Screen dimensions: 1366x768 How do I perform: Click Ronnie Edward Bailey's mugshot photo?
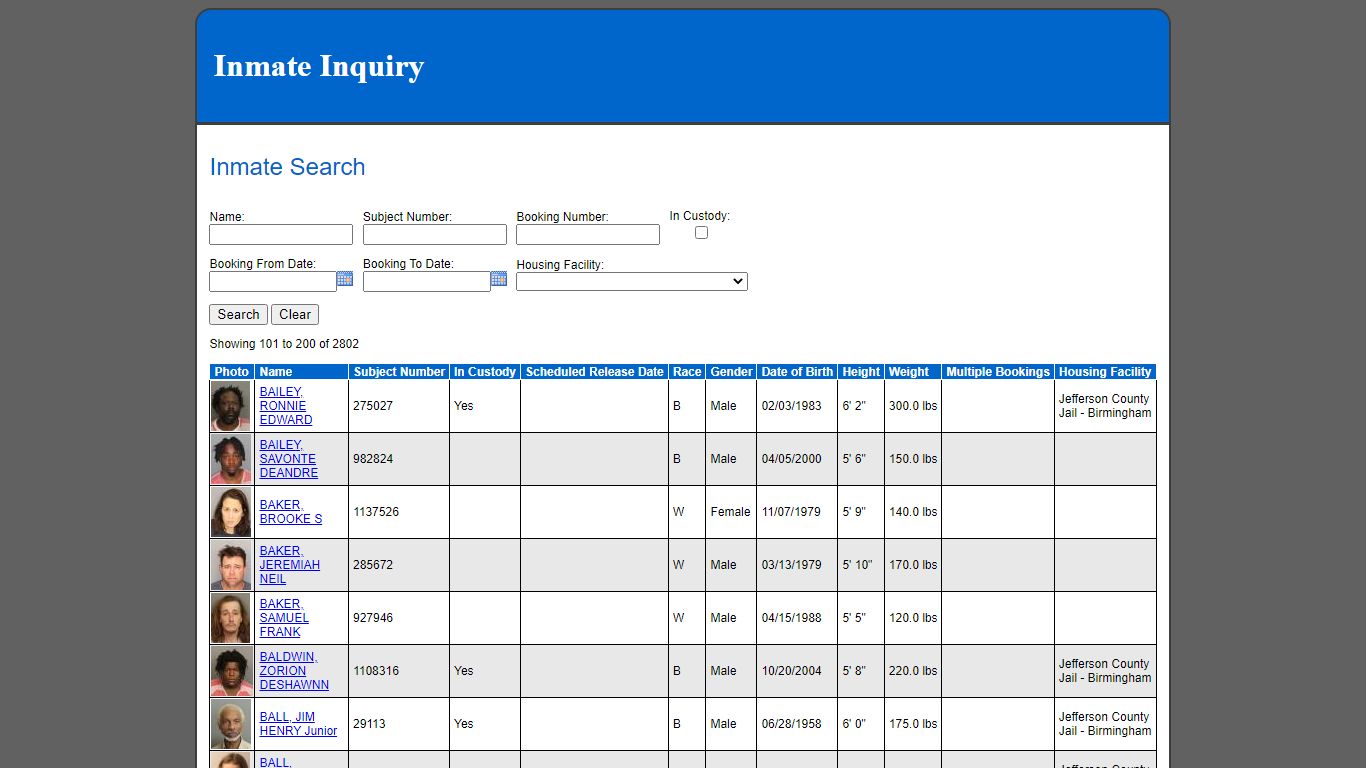(231, 406)
